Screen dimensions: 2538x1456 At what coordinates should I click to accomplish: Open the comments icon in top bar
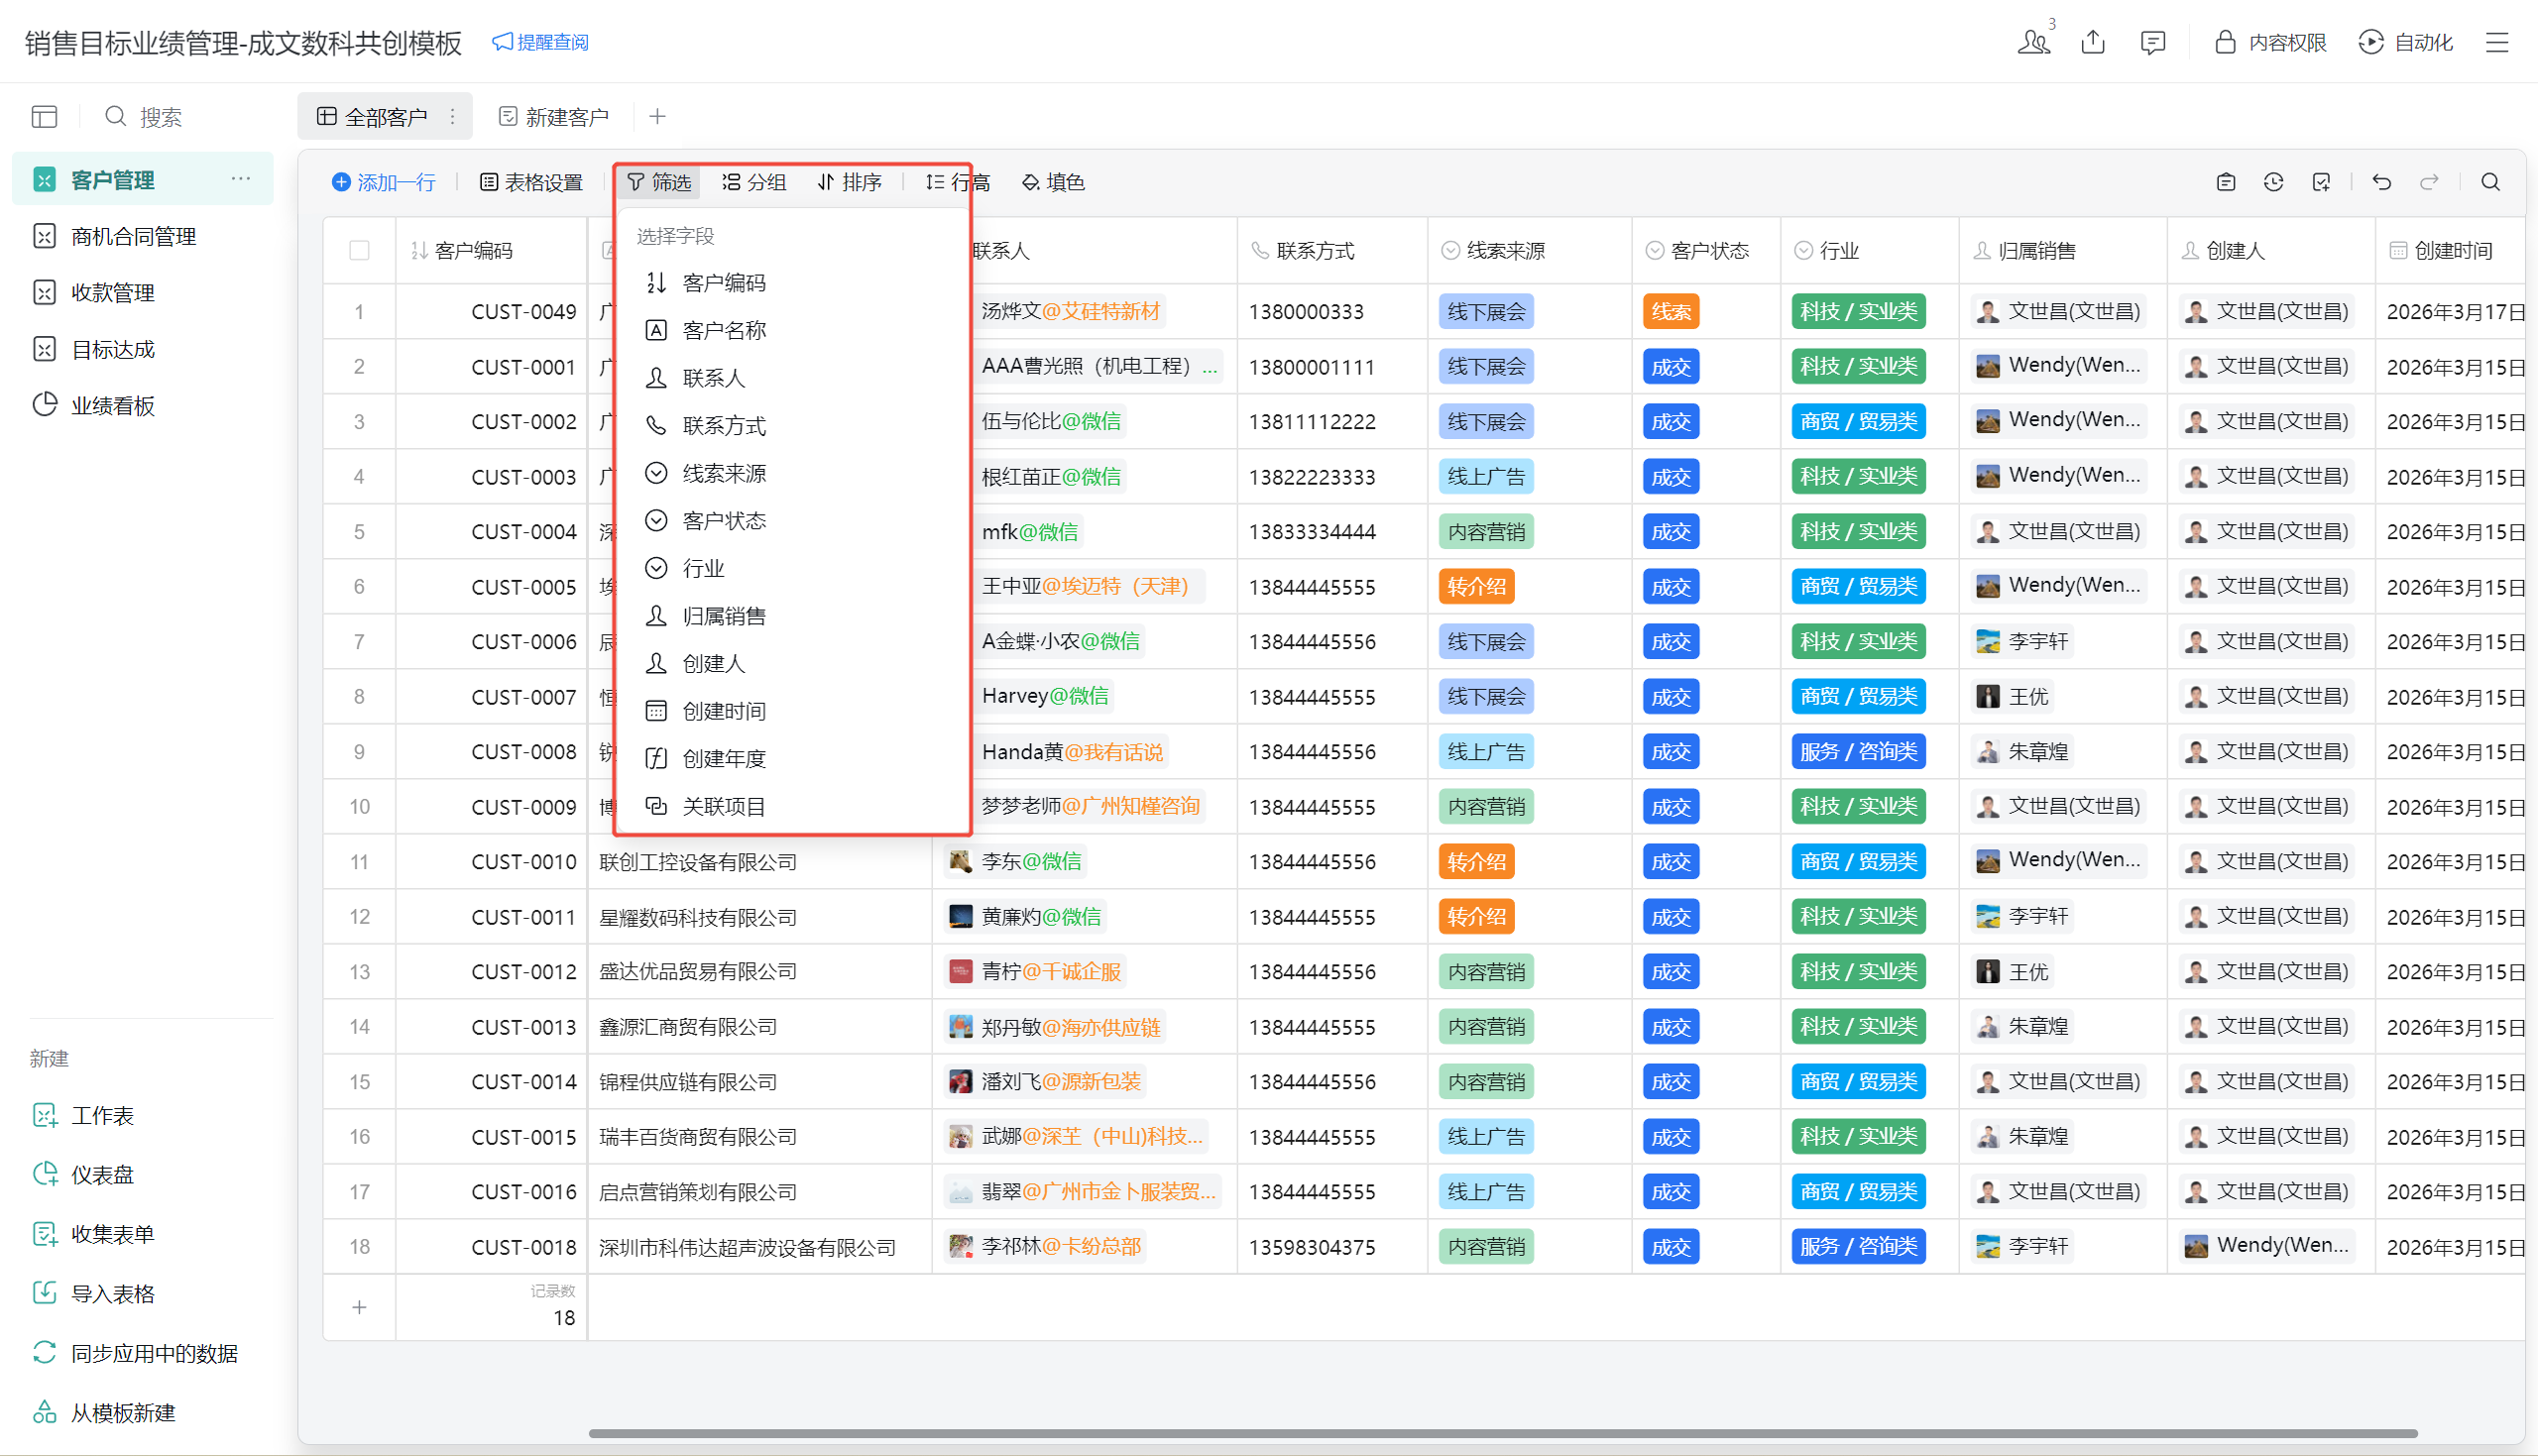(x=2152, y=42)
